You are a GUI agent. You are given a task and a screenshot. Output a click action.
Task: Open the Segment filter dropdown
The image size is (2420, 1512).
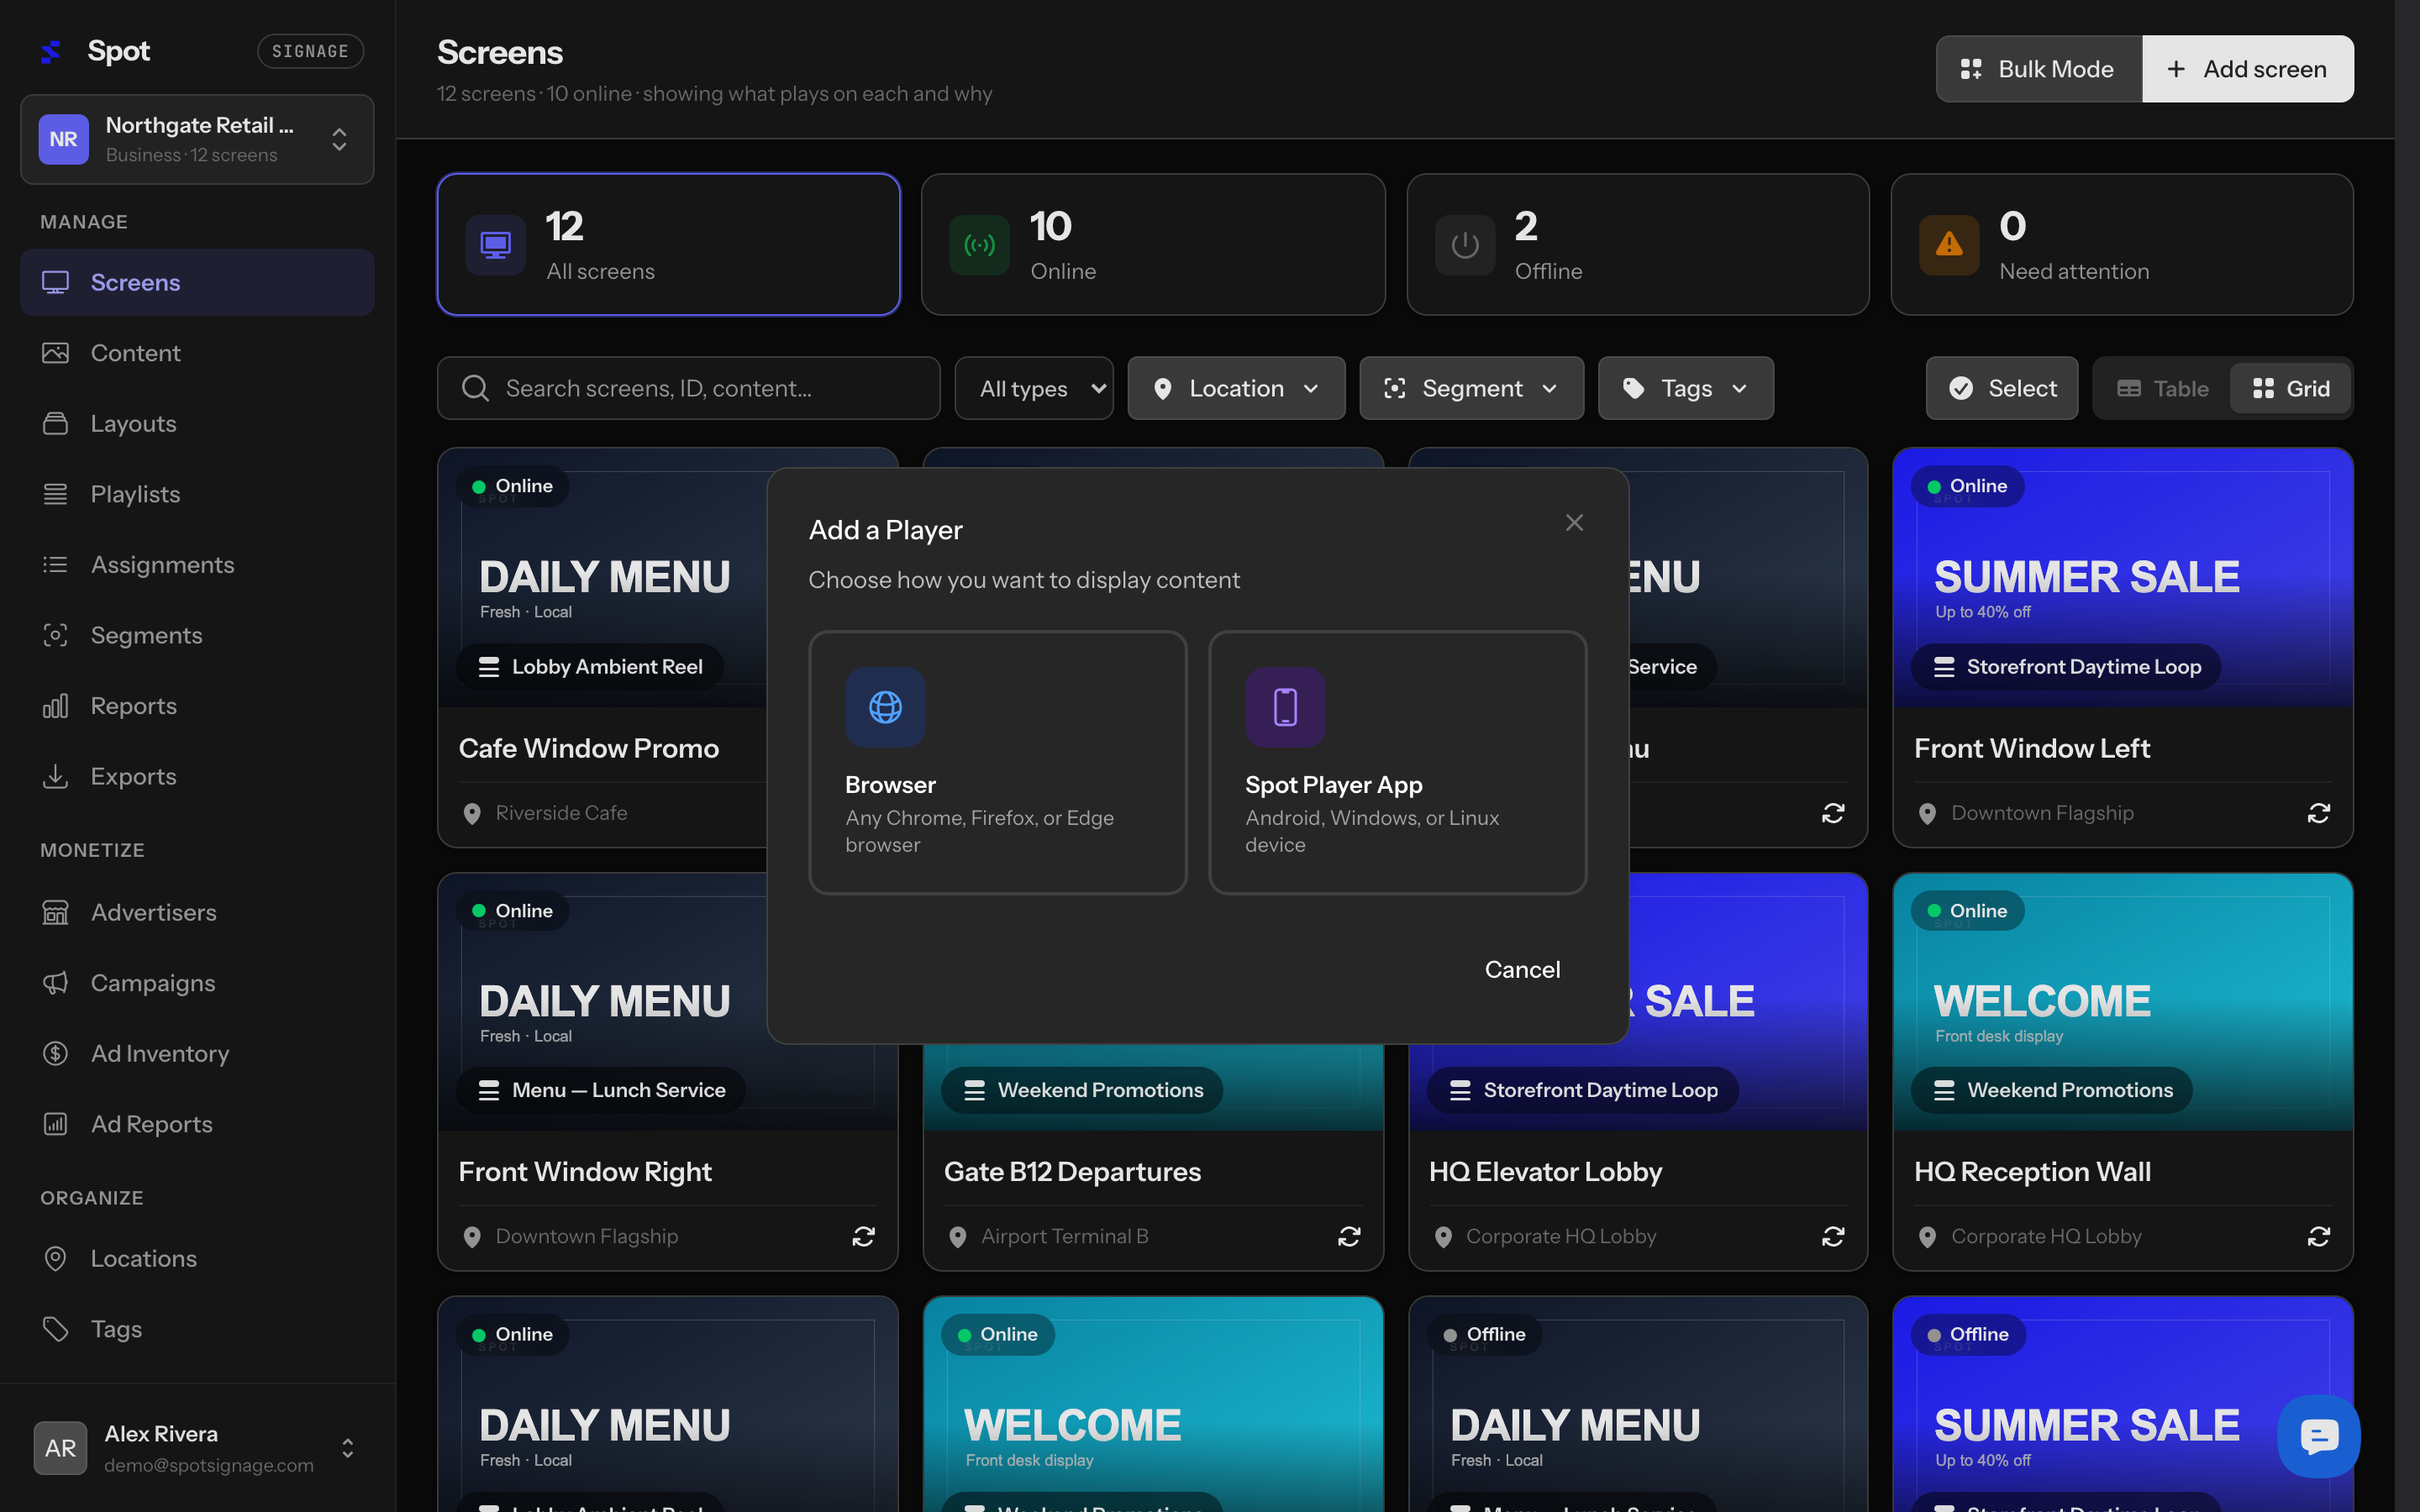pyautogui.click(x=1471, y=388)
